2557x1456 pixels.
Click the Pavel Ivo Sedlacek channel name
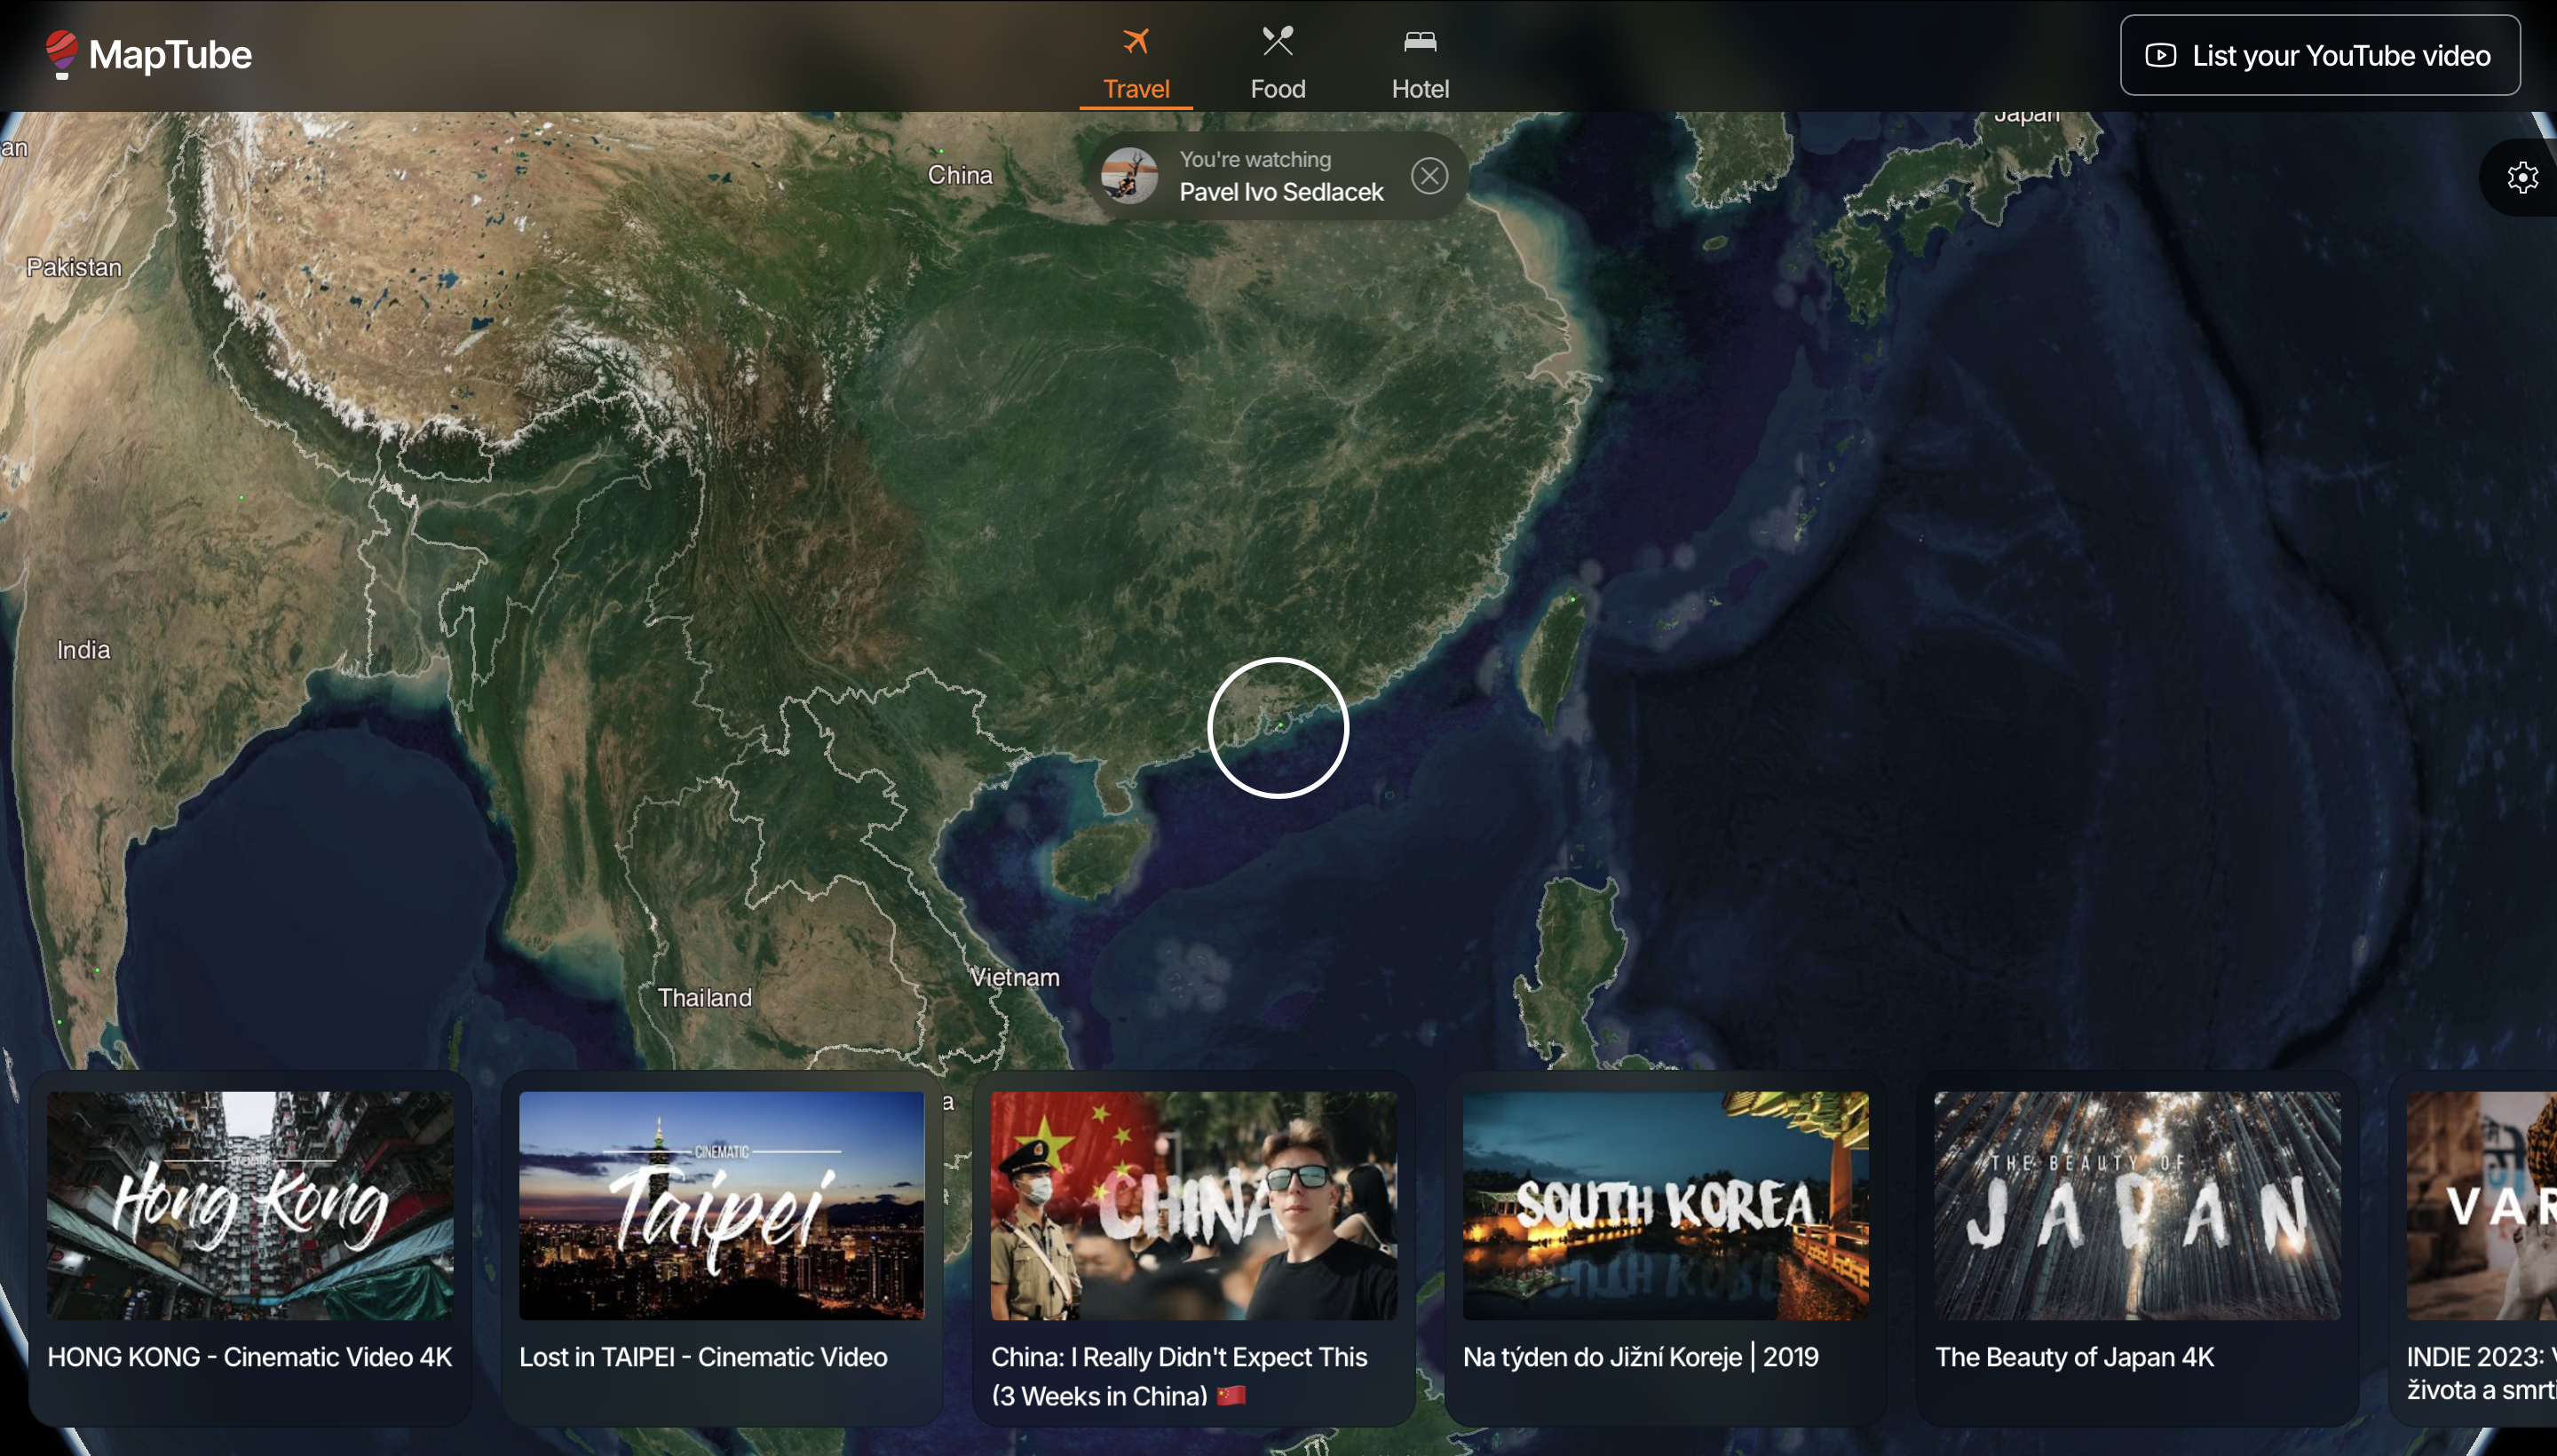(x=1281, y=192)
